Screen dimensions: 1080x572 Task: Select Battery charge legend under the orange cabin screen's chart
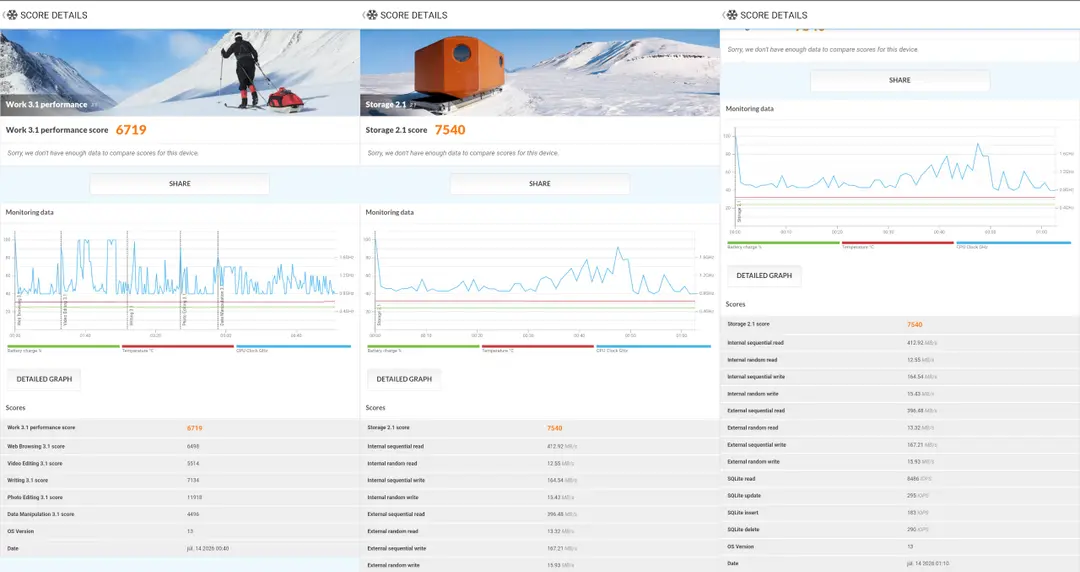[423, 348]
